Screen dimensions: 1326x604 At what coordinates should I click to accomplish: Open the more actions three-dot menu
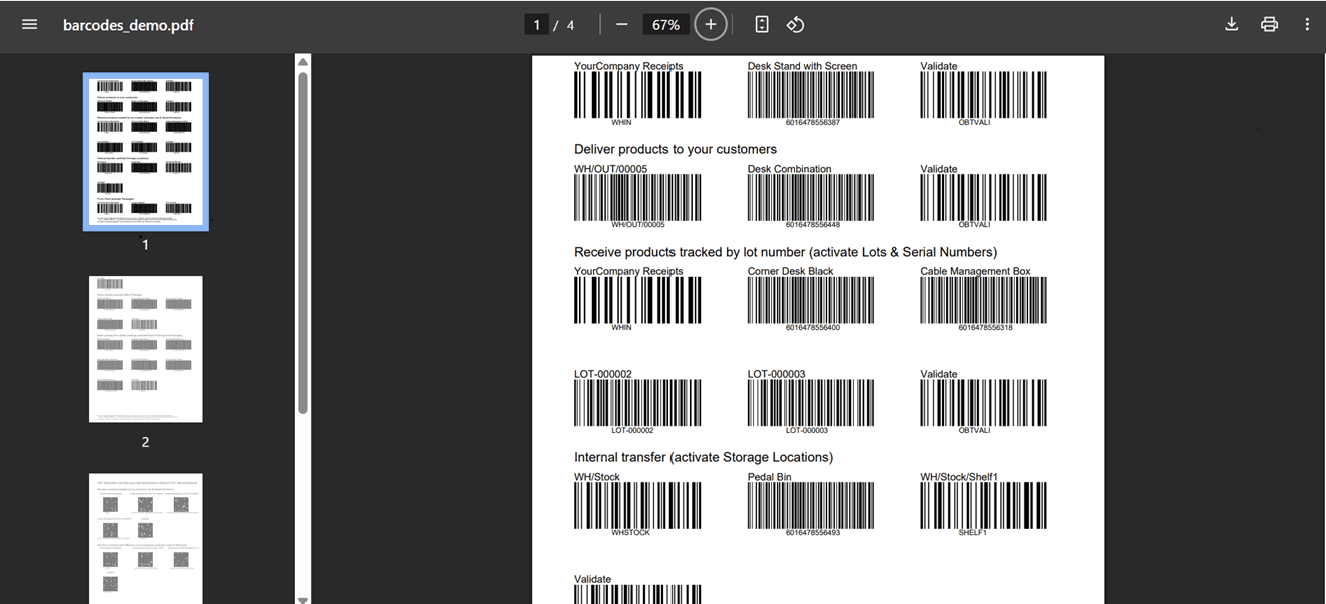tap(1307, 24)
